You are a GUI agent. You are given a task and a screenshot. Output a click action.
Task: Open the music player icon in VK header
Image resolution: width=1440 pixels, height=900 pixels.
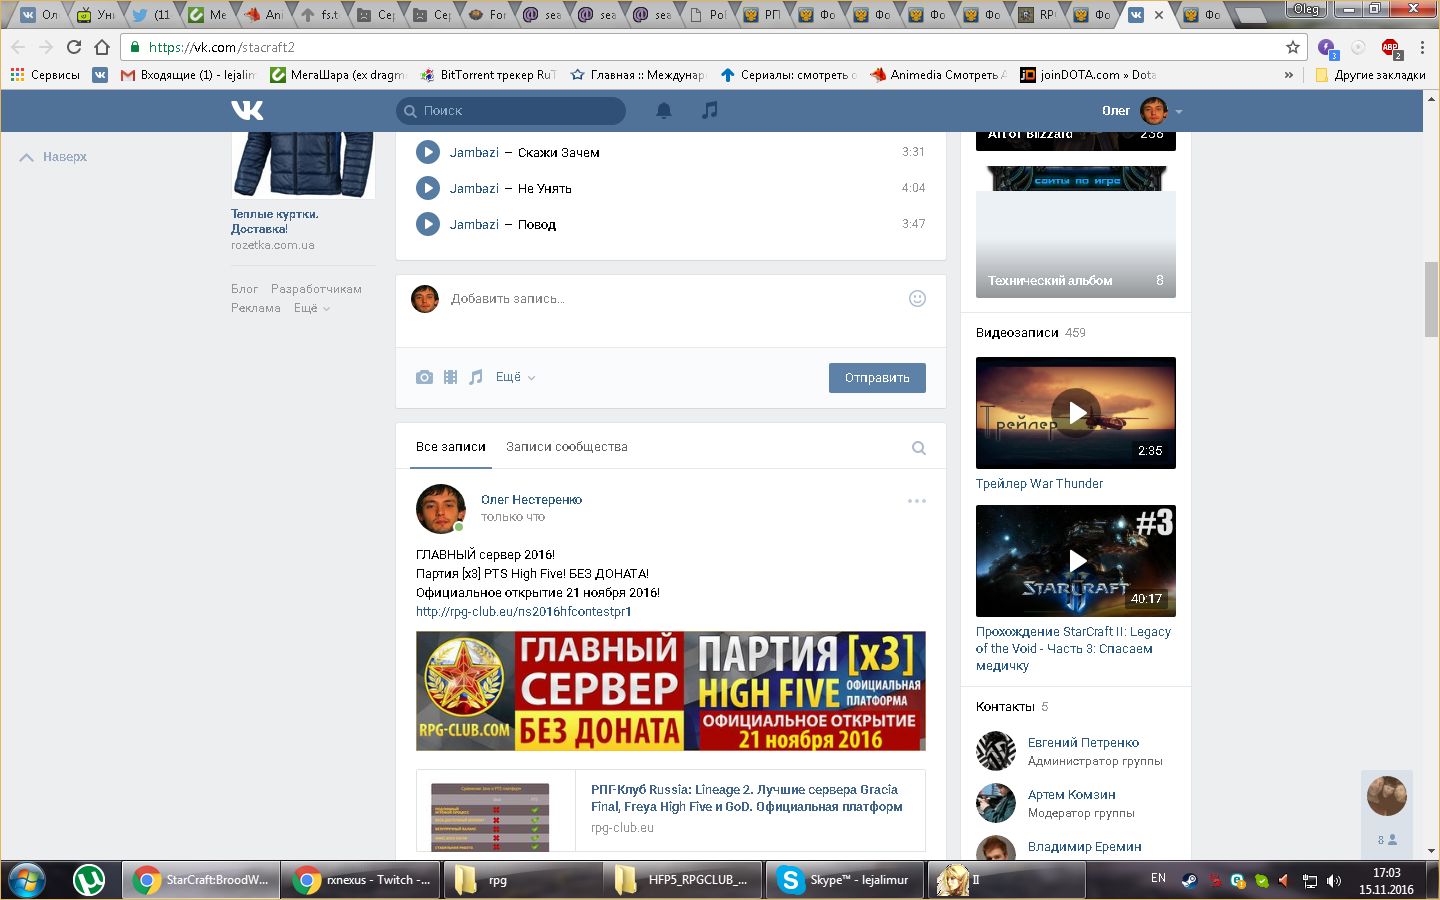[709, 110]
